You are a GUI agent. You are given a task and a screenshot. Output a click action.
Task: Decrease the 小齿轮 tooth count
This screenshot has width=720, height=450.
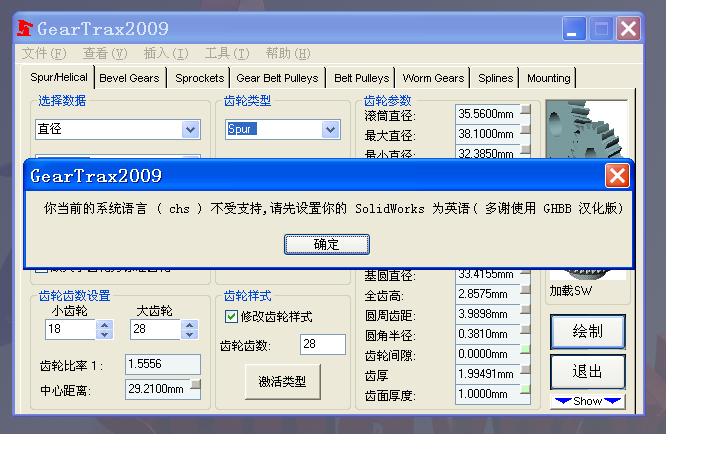[x=105, y=334]
